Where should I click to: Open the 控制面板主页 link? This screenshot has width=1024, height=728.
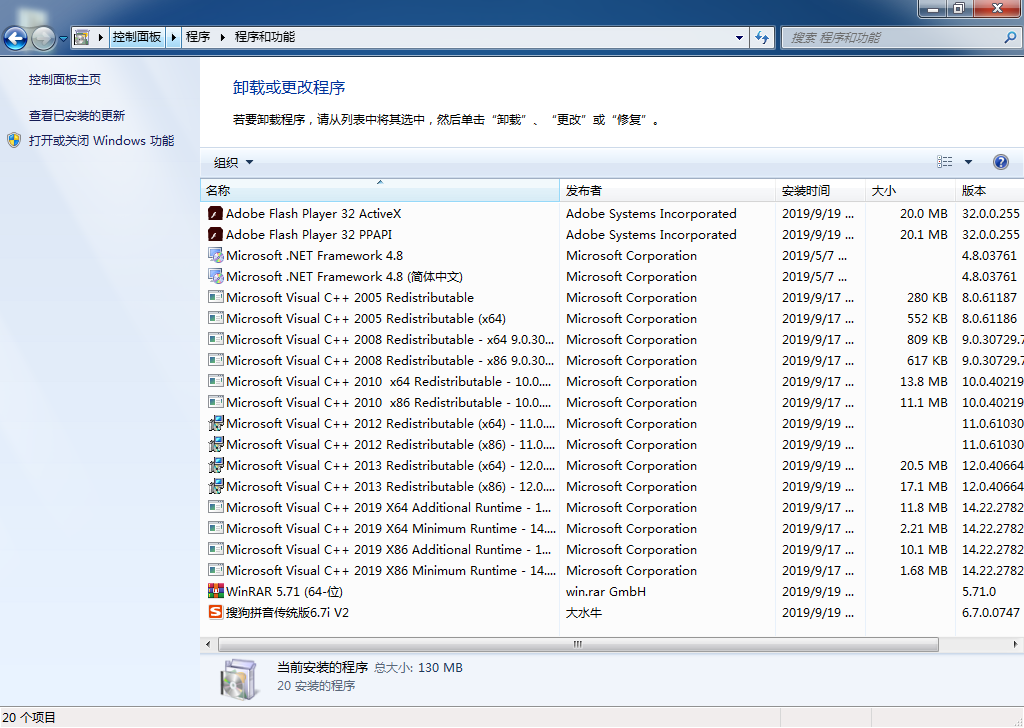65,80
